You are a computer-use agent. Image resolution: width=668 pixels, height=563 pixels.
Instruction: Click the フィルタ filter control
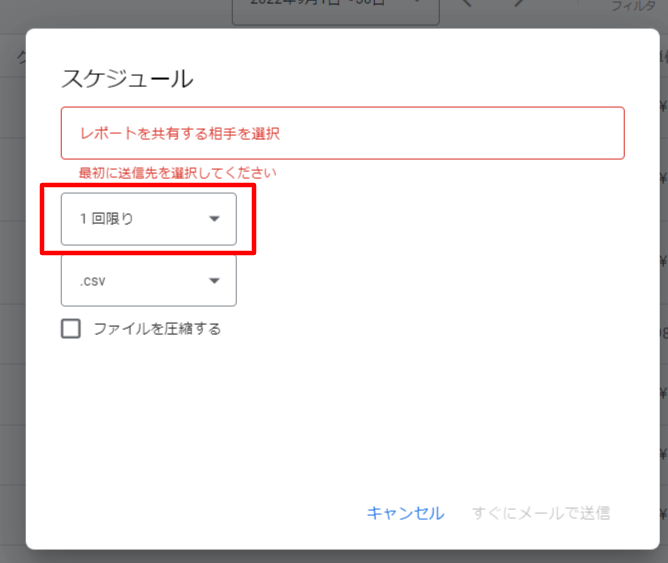click(633, 8)
